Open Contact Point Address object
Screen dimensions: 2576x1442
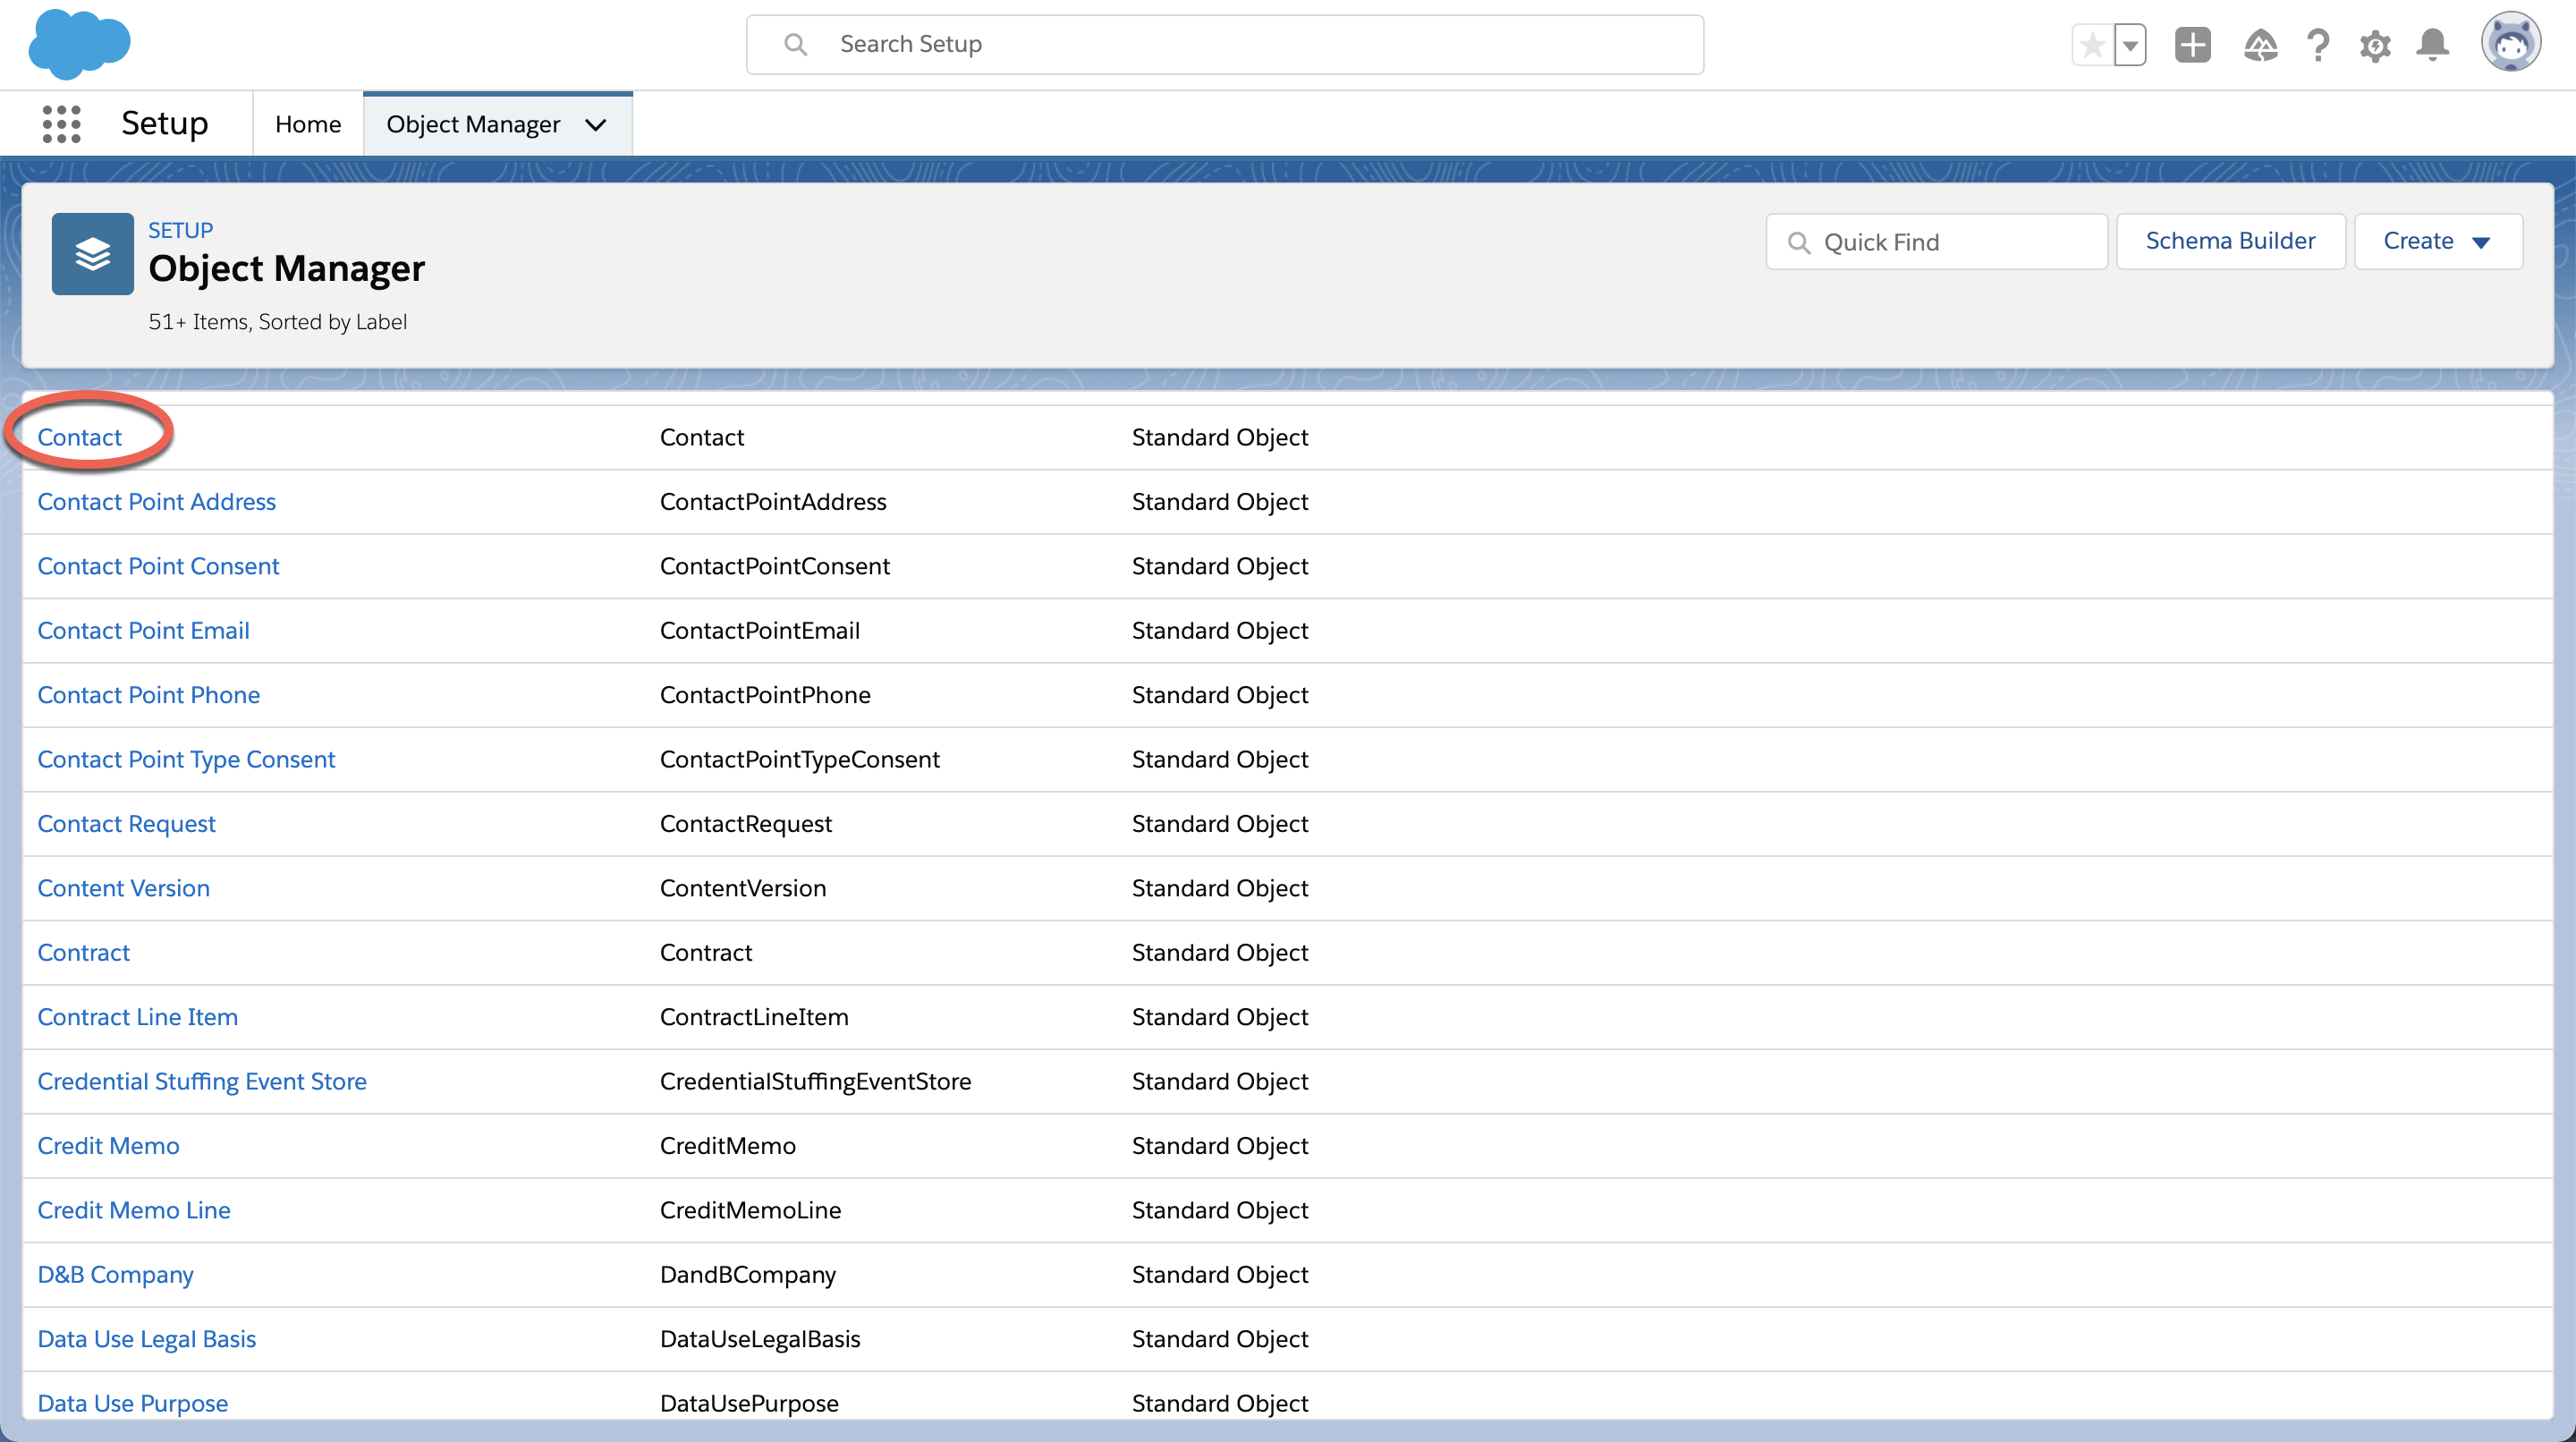pos(156,501)
